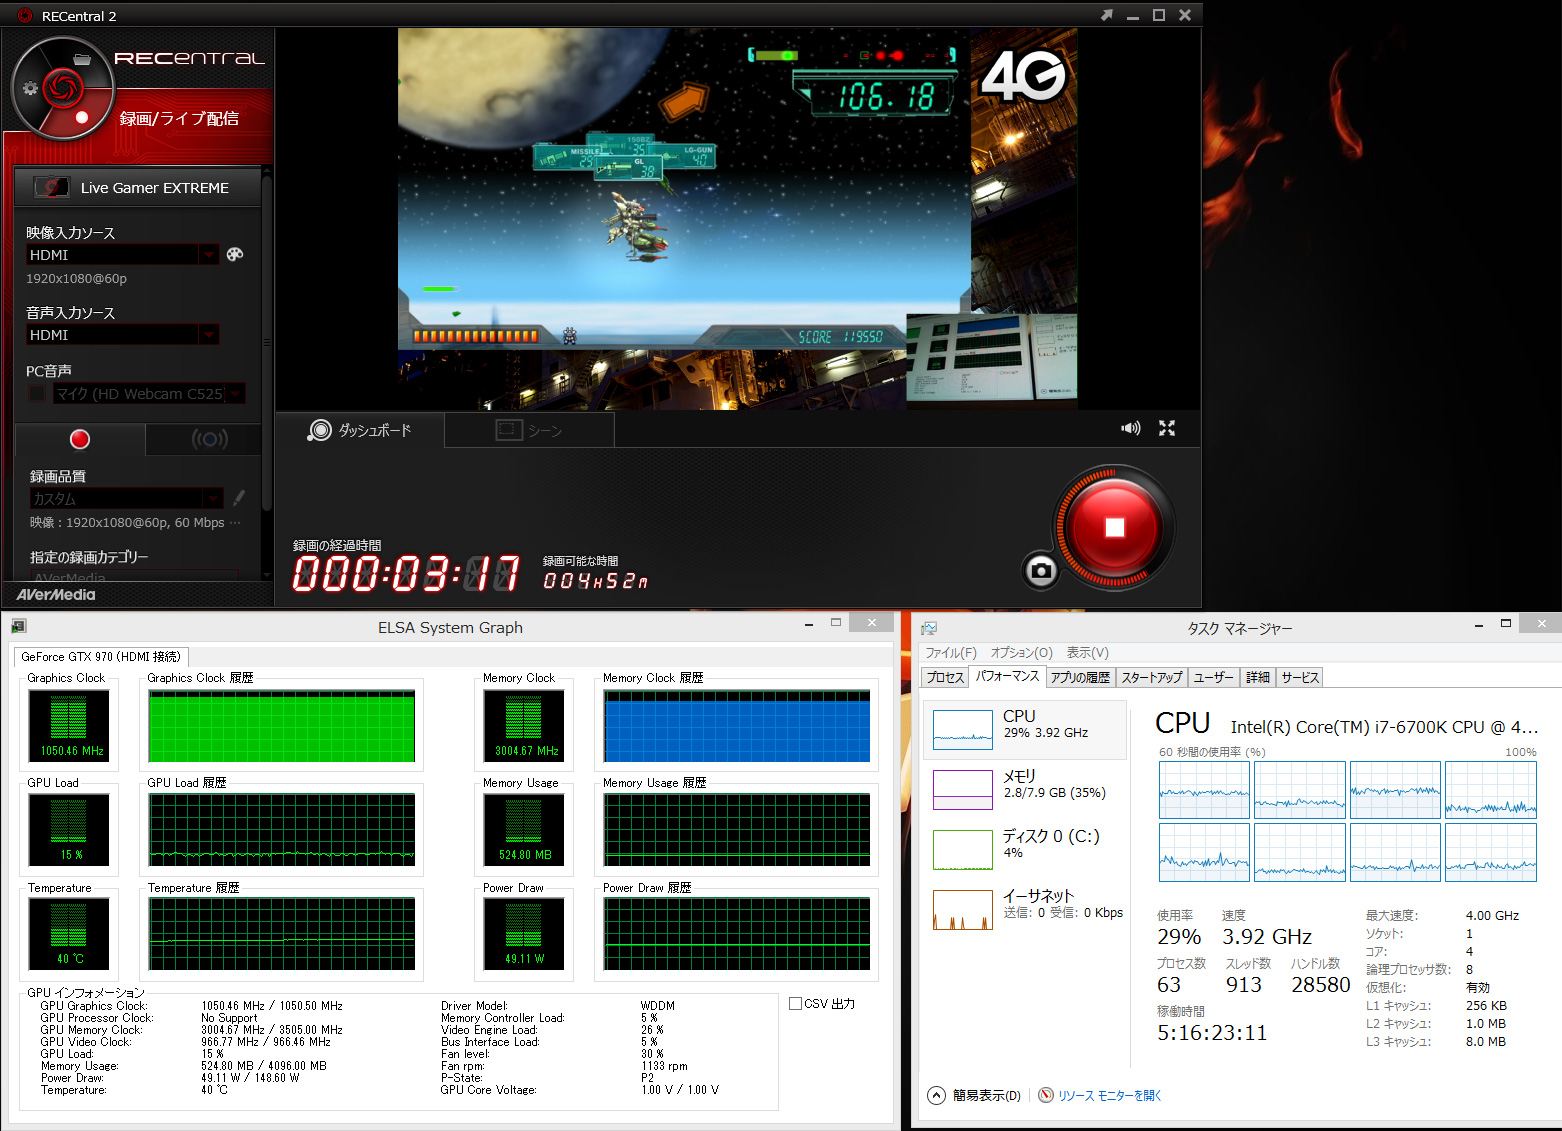Switch to the プロセス tab
Screen dimensions: 1562x1131
click(945, 677)
